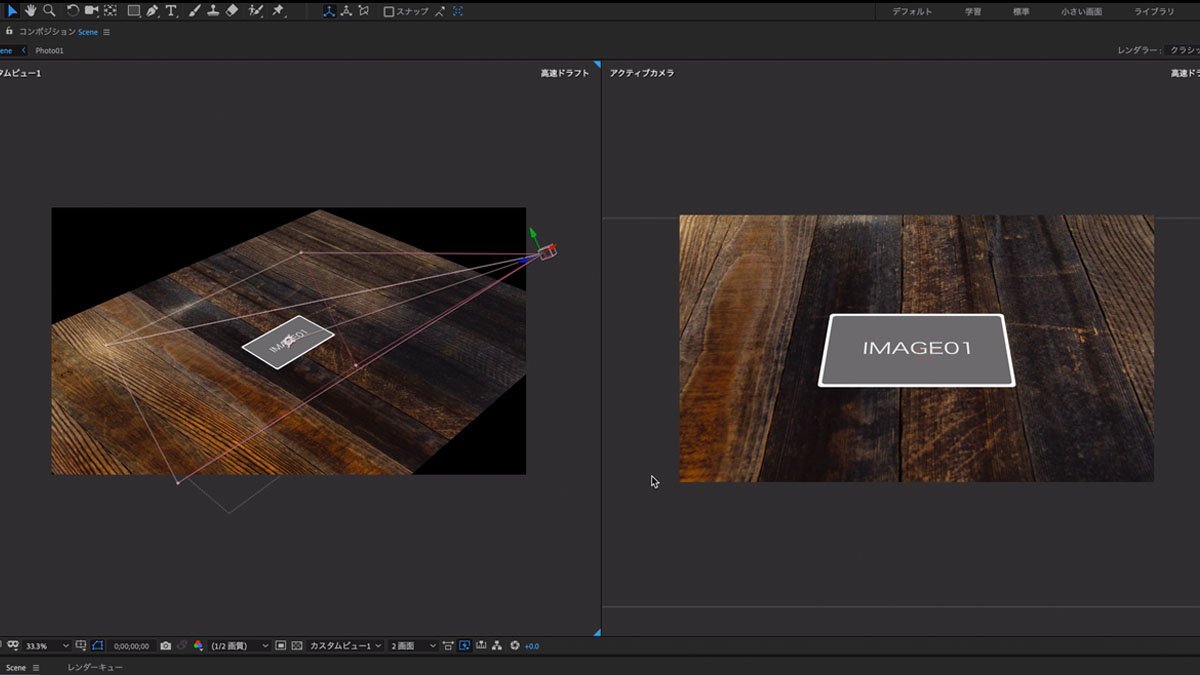Select the Zoom magnifier tool

point(49,11)
